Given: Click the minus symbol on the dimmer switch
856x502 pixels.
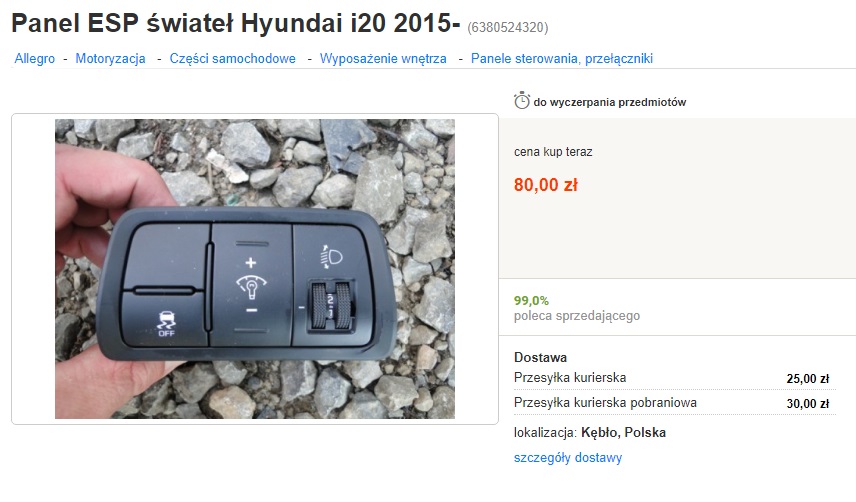Looking at the screenshot, I should 251,310.
